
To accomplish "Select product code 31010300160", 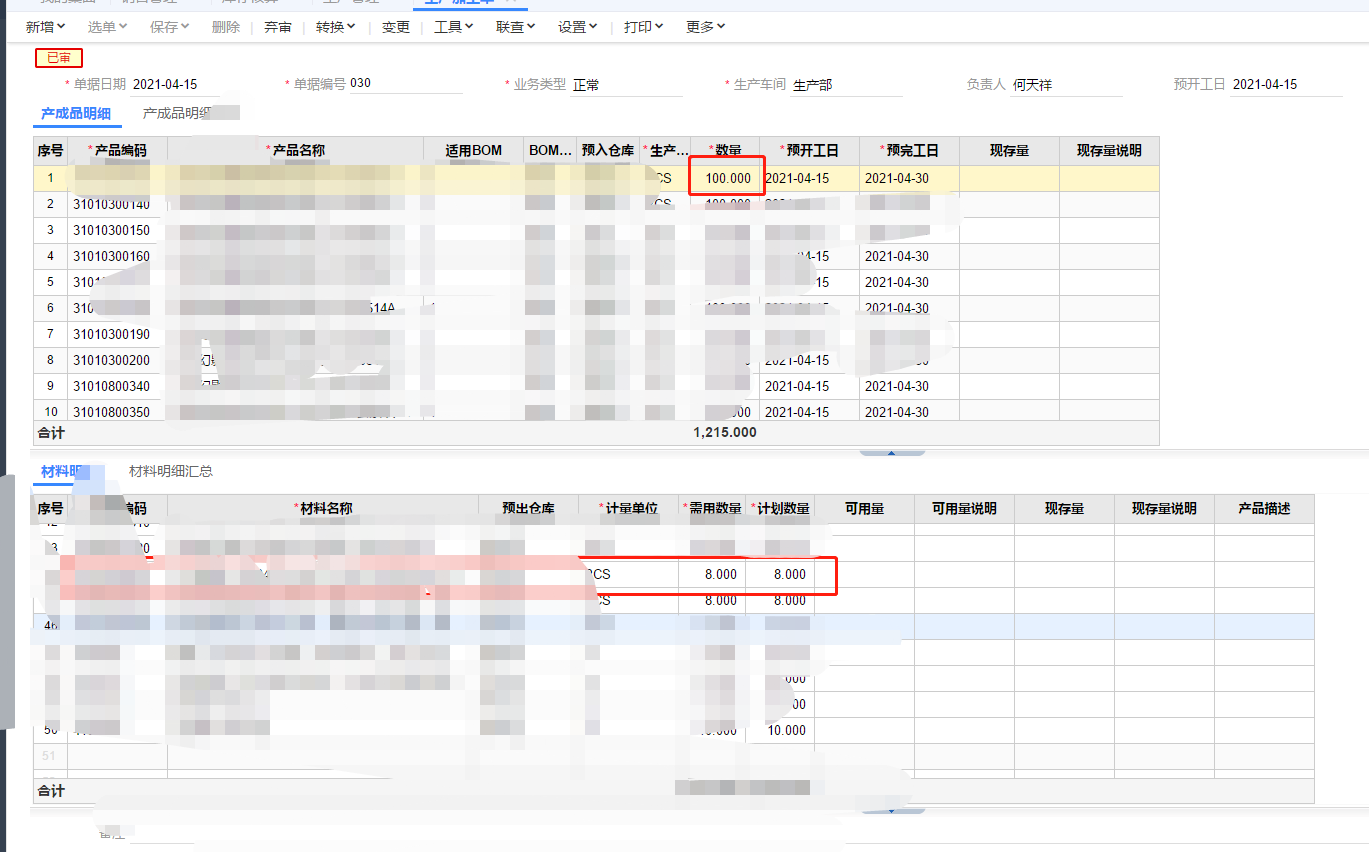I will [x=111, y=256].
